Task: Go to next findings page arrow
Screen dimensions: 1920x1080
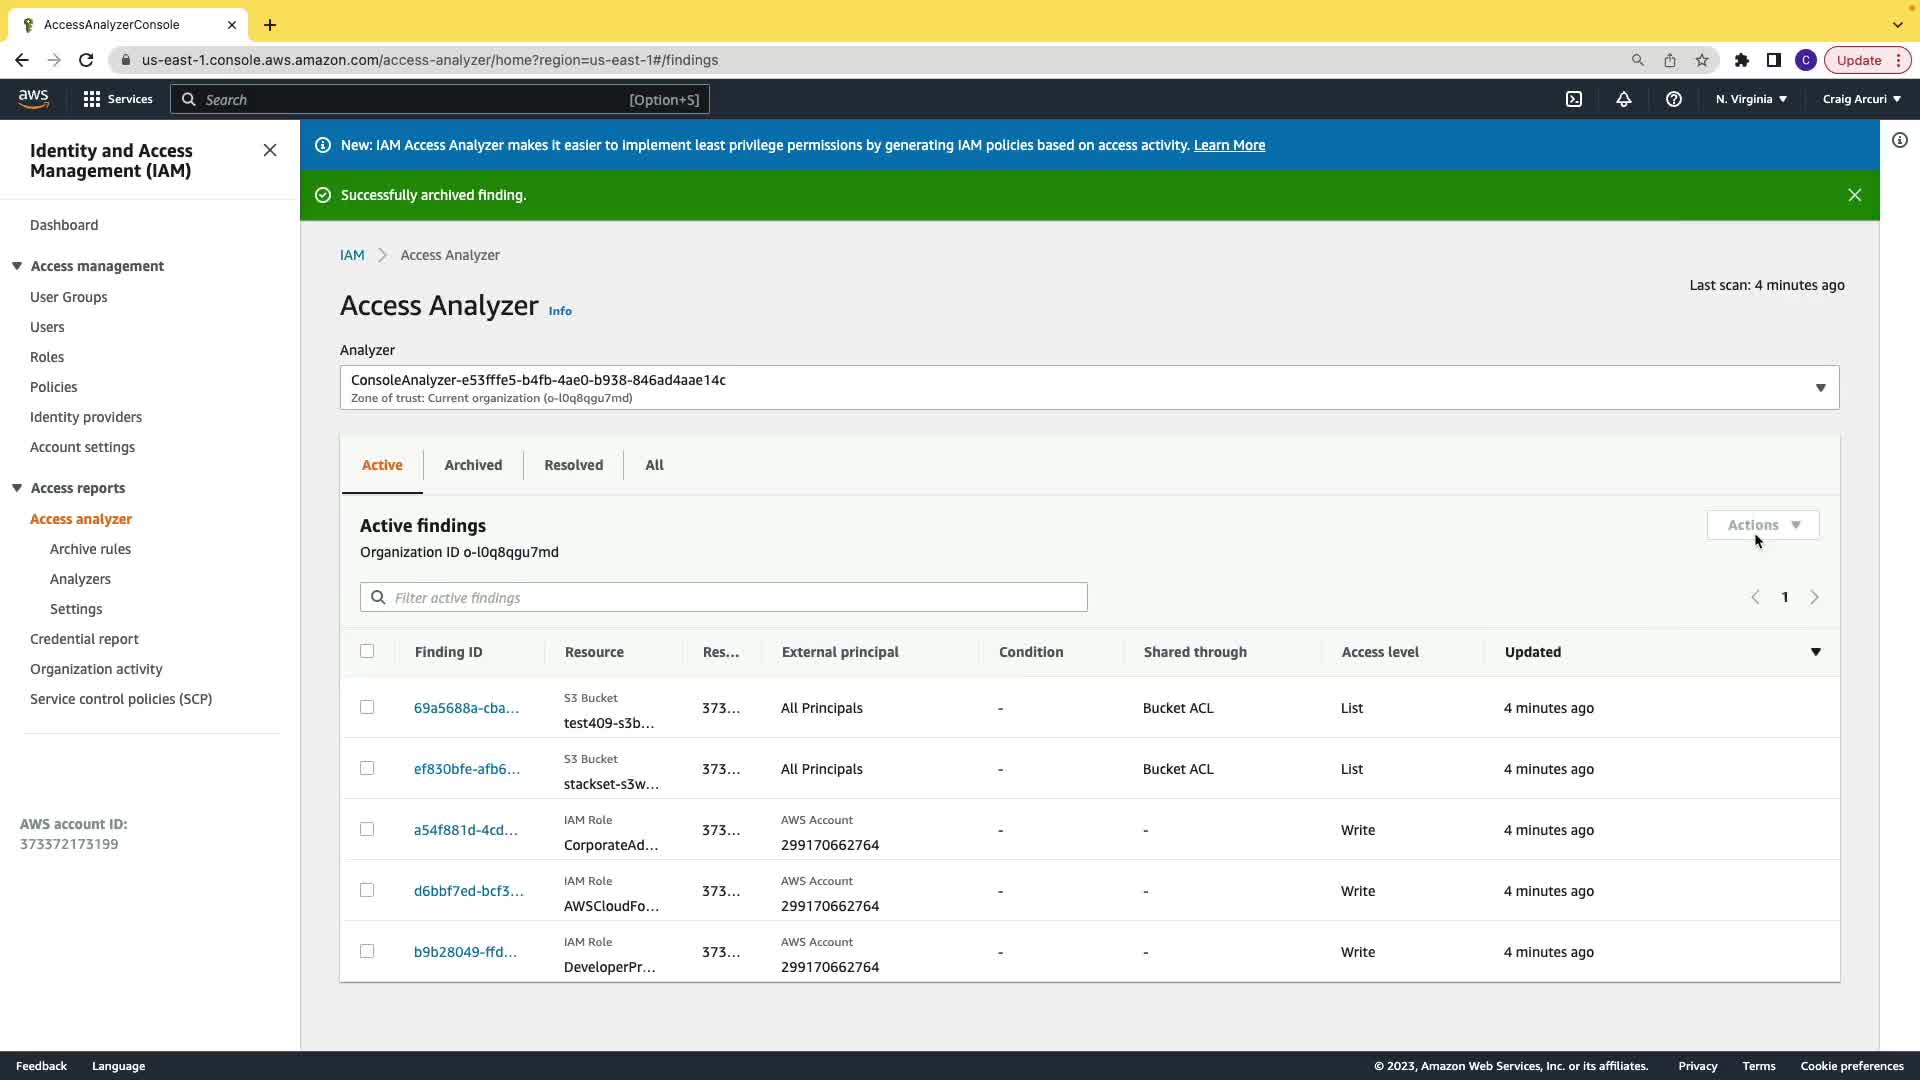Action: (1814, 597)
